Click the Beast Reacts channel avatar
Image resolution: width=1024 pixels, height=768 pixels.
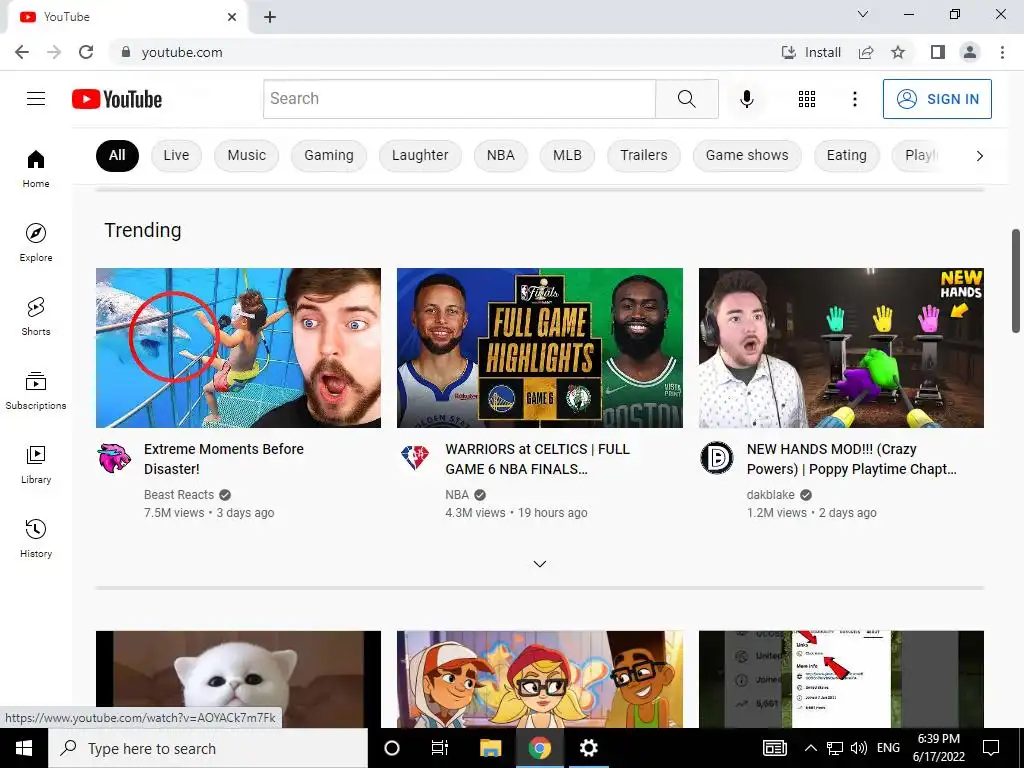click(114, 458)
